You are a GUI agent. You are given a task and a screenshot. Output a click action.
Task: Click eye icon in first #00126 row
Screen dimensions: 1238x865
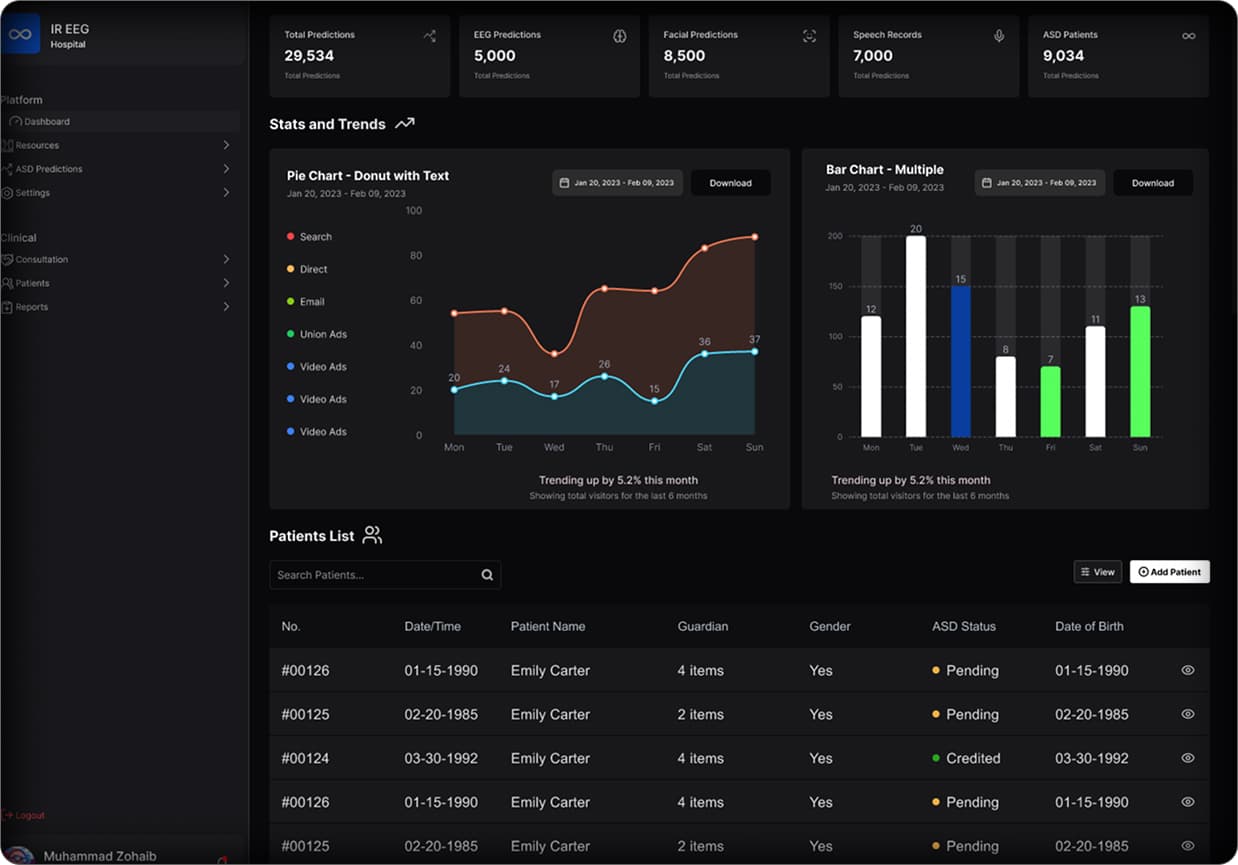point(1187,670)
